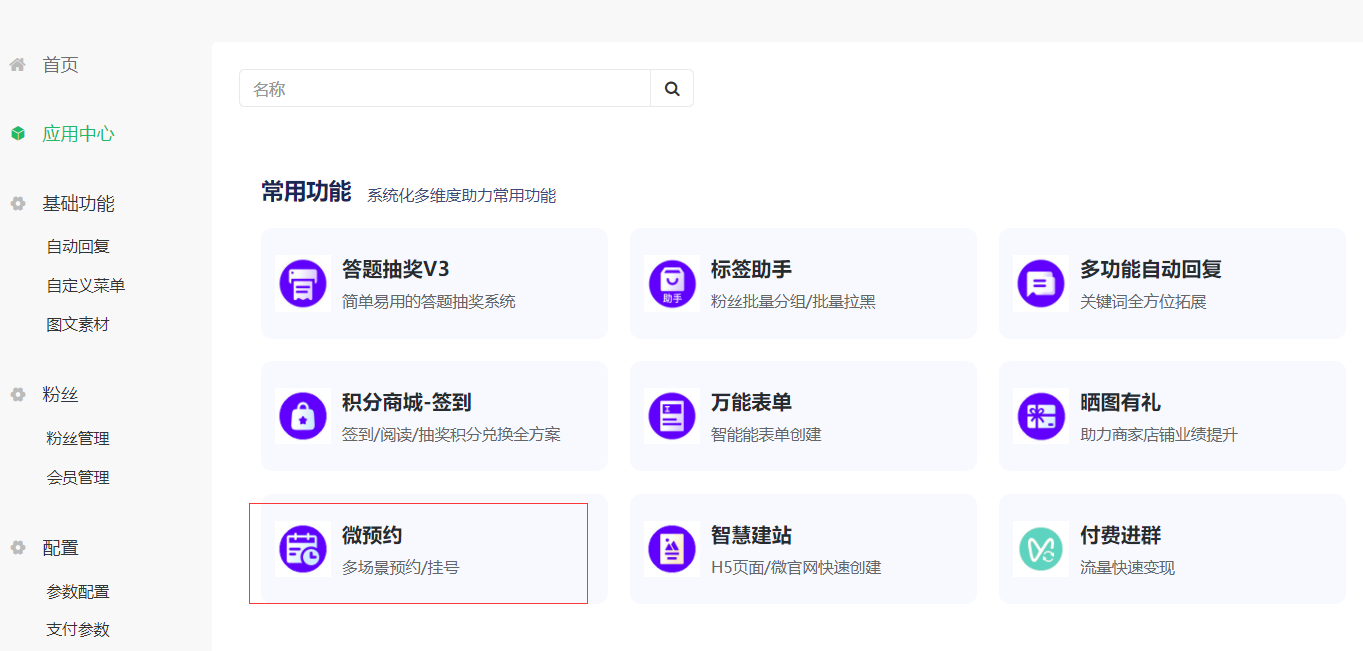Screen dimensions: 1363x651
Task: Click the gear icon beside 基础功能
Action: tap(17, 204)
